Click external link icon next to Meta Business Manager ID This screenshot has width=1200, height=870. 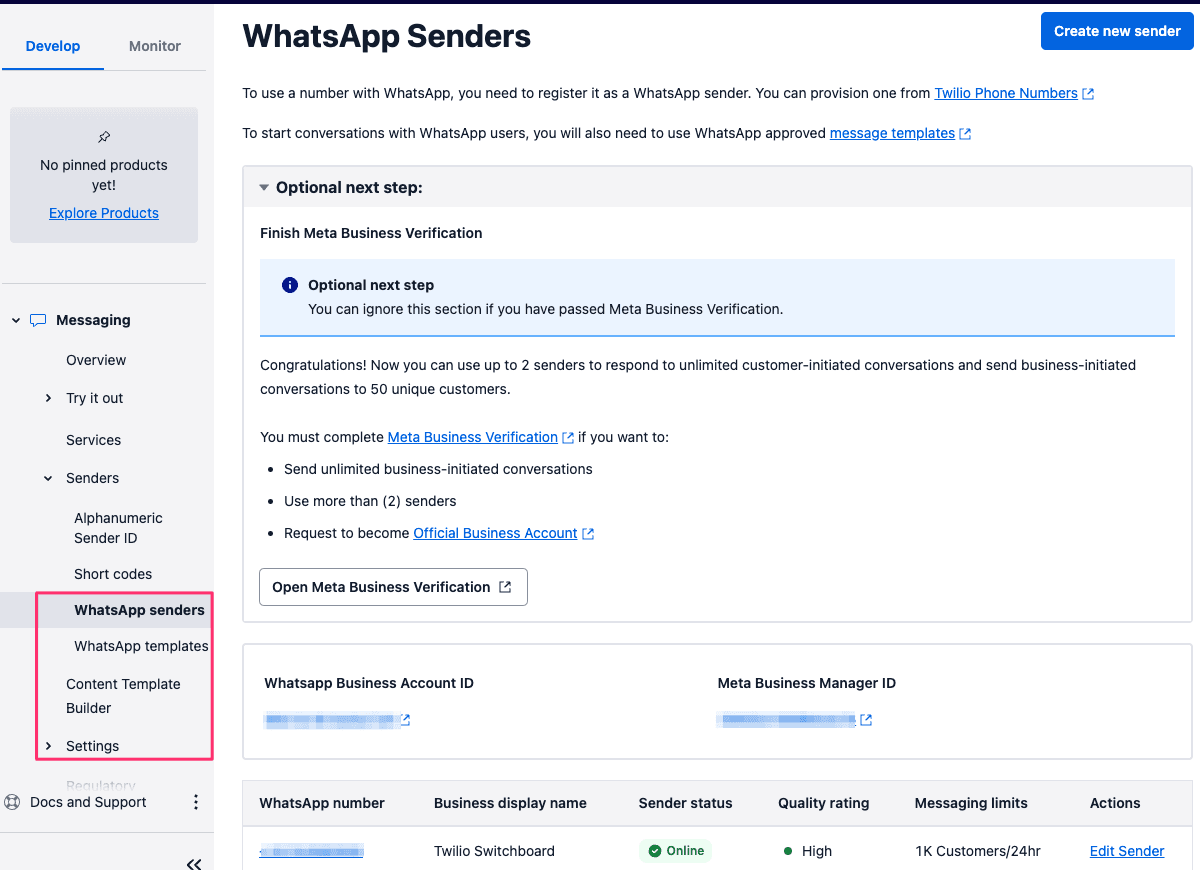(866, 720)
